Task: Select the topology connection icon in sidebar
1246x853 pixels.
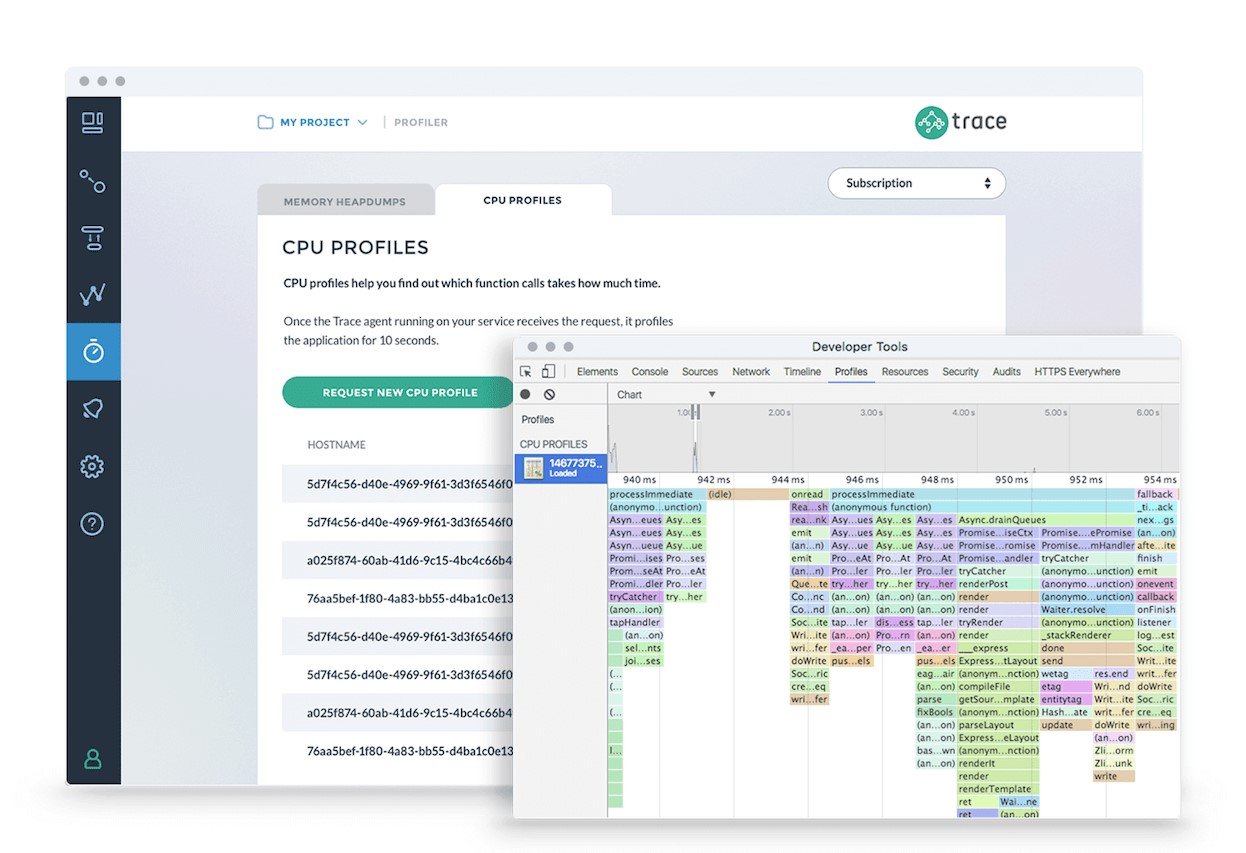Action: click(92, 181)
